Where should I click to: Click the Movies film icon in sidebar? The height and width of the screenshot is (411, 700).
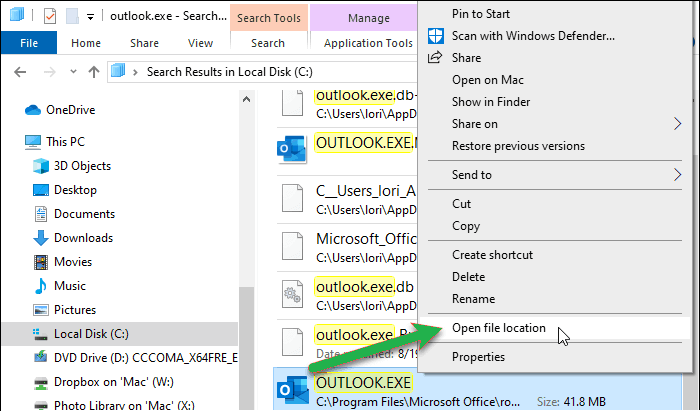point(41,262)
